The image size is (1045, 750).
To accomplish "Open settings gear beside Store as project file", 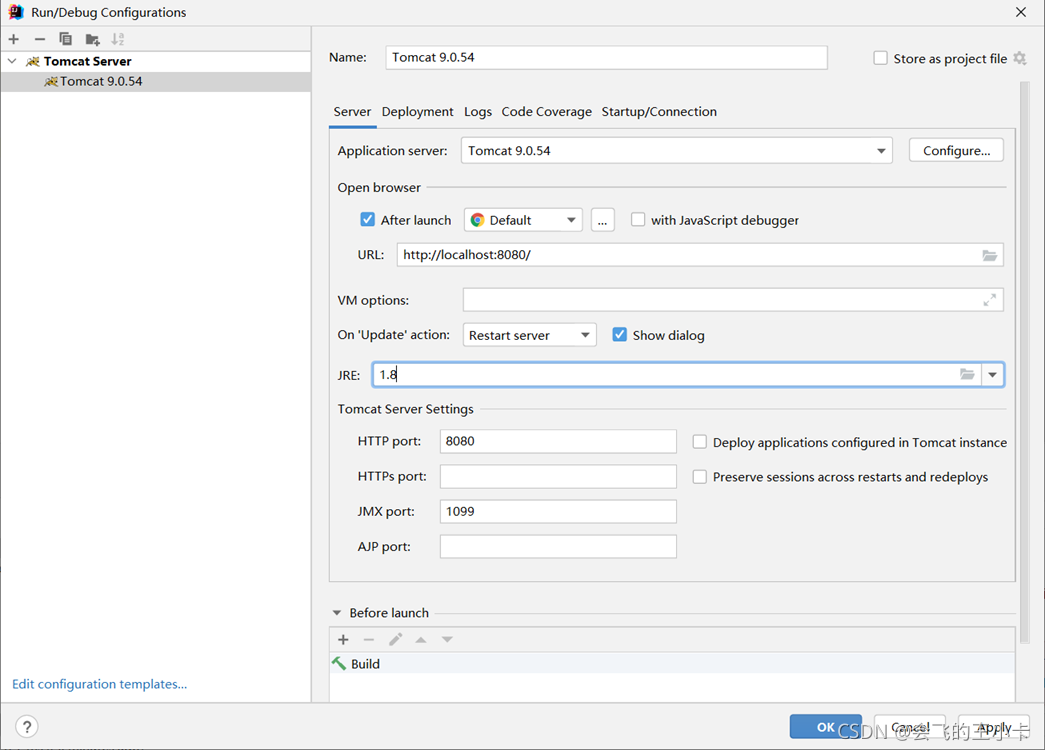I will coord(1020,59).
